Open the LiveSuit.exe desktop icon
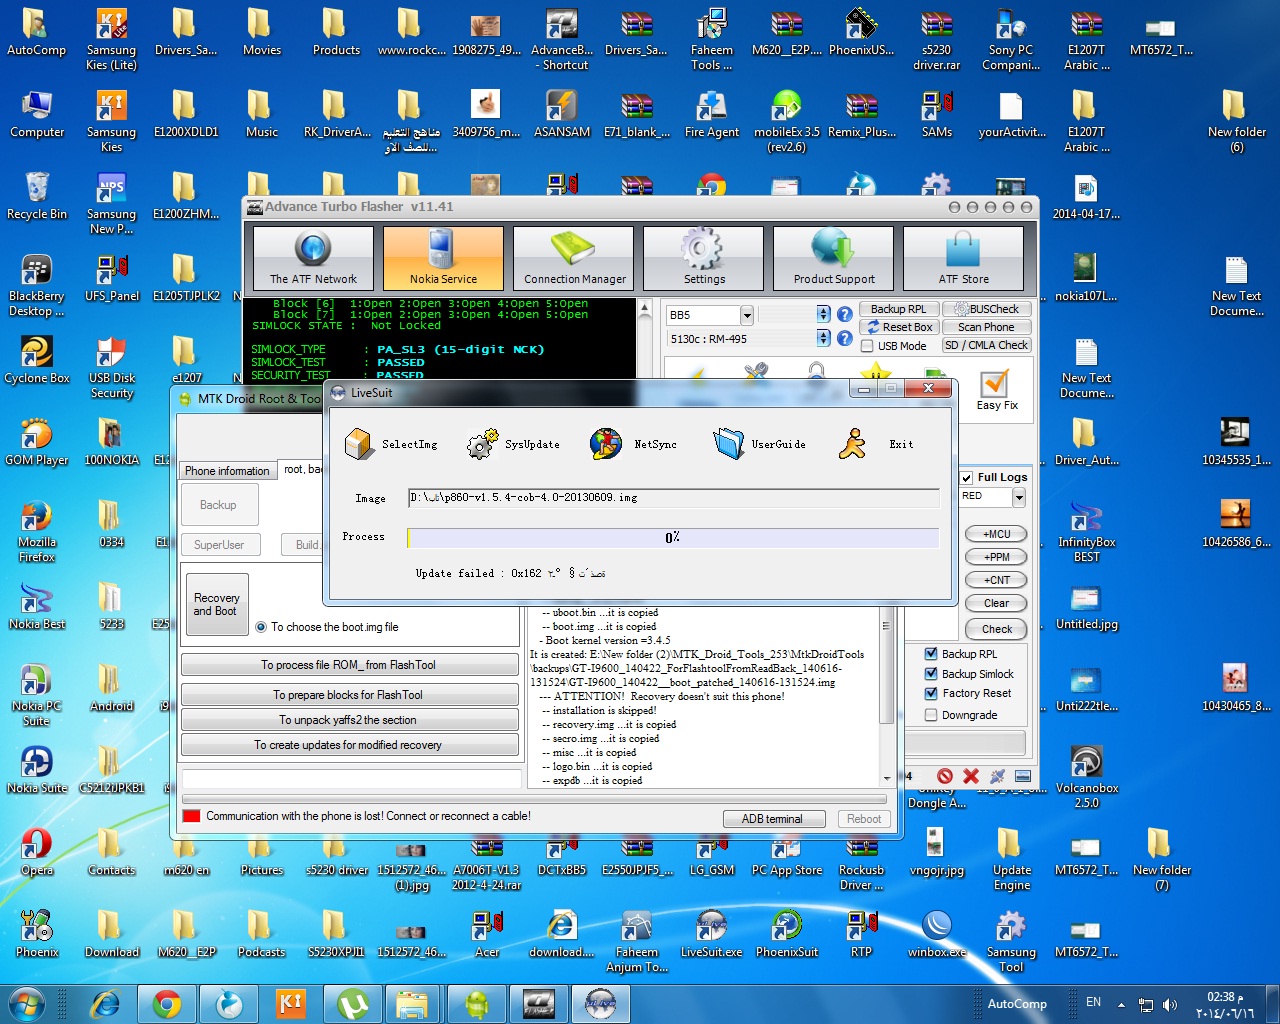Screen dimensions: 1280x1024 pos(712,935)
